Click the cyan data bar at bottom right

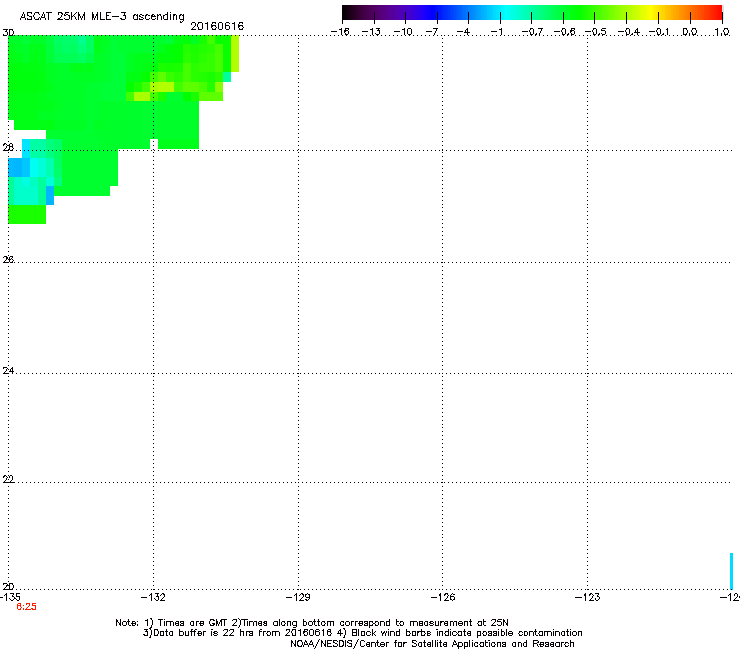click(x=732, y=571)
